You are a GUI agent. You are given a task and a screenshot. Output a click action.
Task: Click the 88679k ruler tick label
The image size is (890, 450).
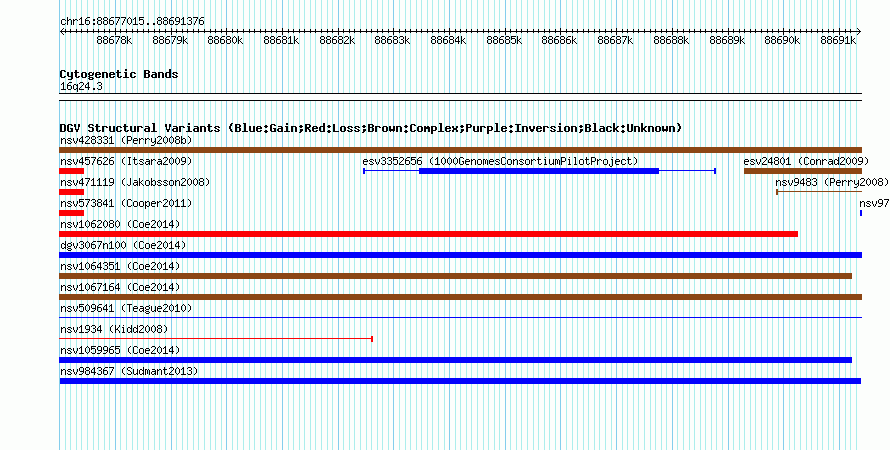(170, 40)
